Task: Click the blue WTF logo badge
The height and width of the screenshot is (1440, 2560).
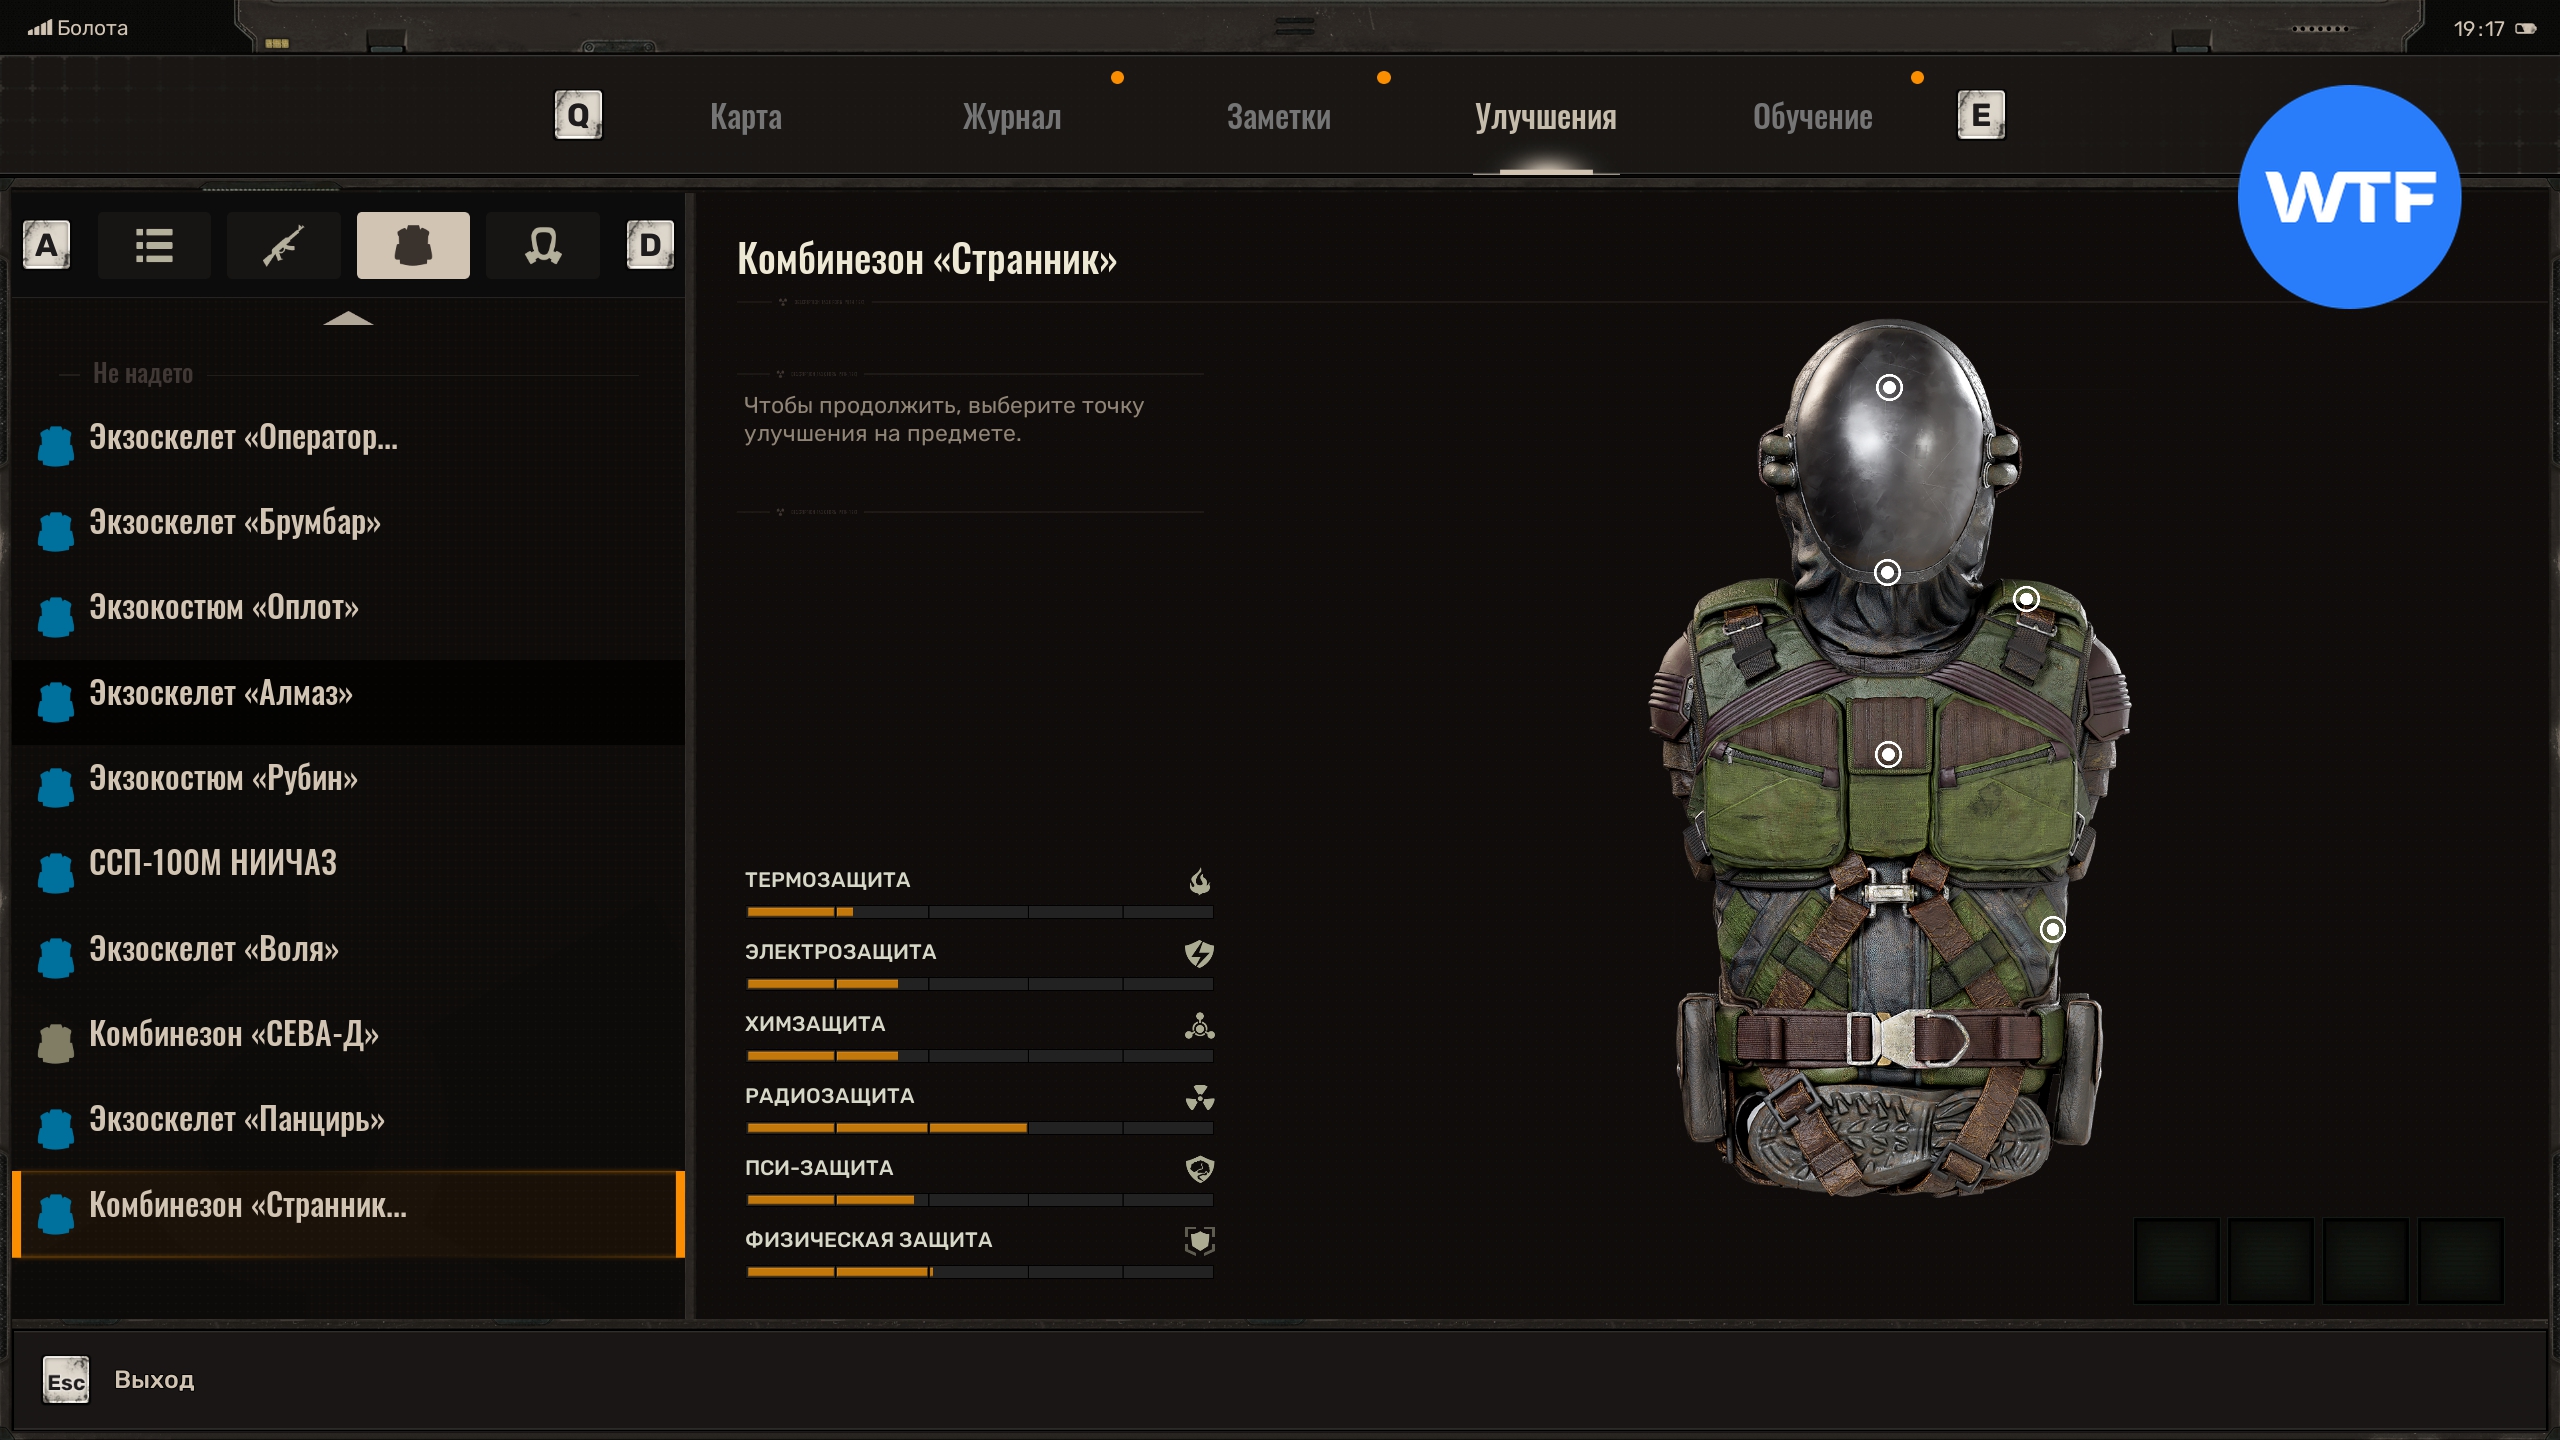Action: point(2349,197)
